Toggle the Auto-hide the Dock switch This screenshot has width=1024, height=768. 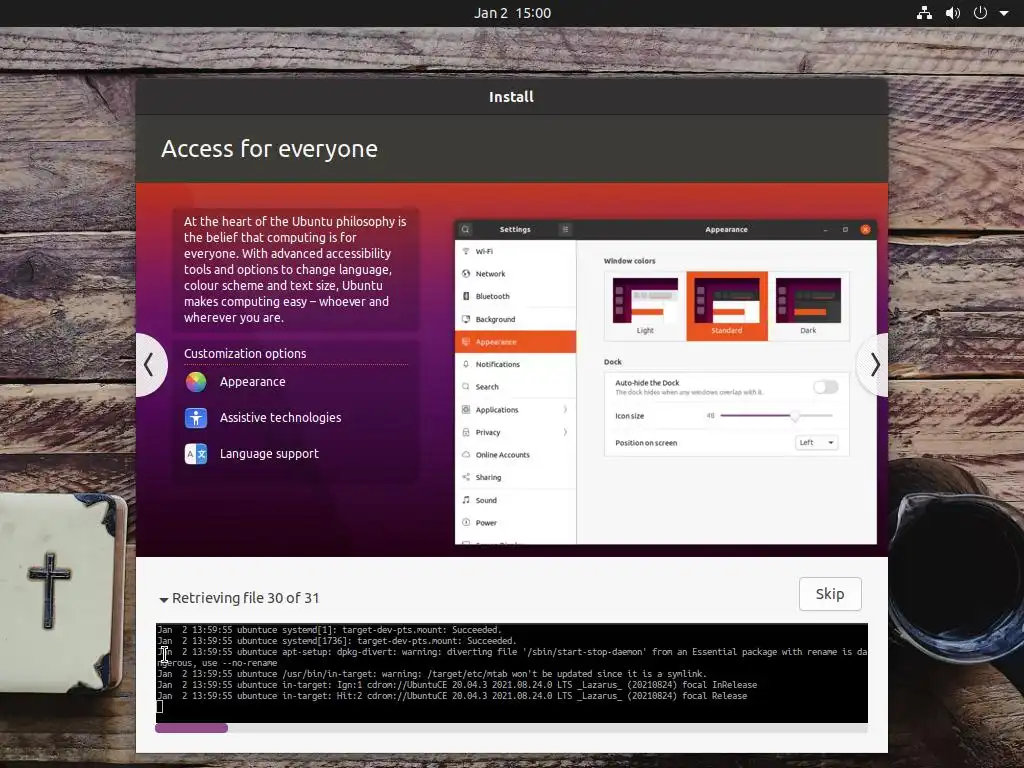click(825, 387)
